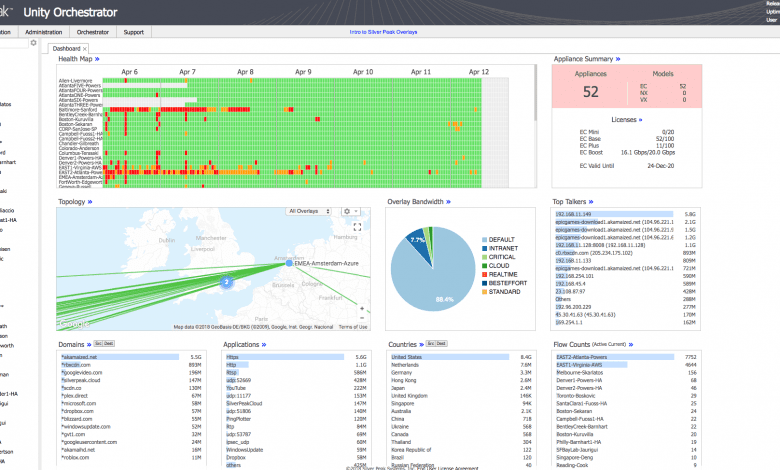Screen dimensions: 780x470
Task: Open Intro to Silver Peak Overlays link
Action: [383, 32]
